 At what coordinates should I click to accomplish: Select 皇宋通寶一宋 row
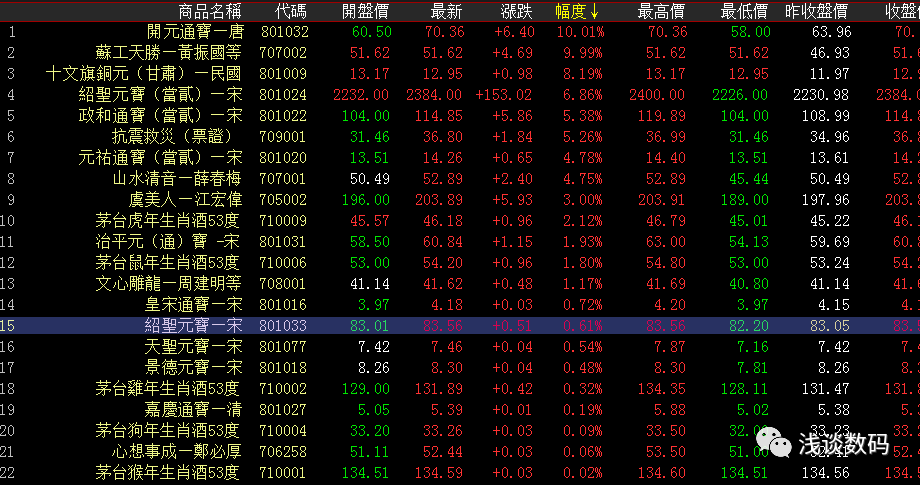(x=460, y=305)
